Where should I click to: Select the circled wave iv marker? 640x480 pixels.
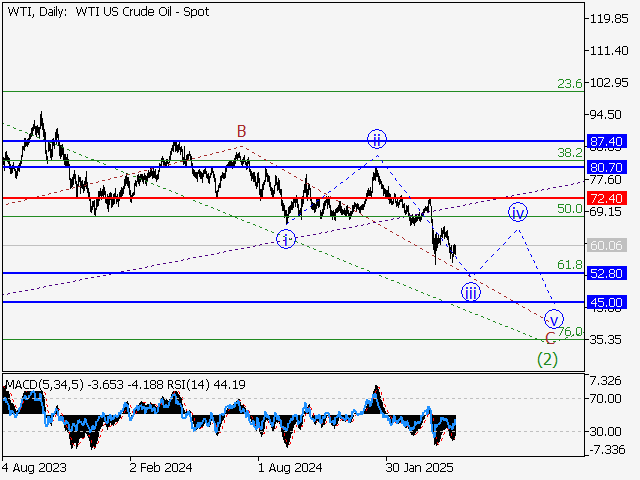pyautogui.click(x=517, y=212)
